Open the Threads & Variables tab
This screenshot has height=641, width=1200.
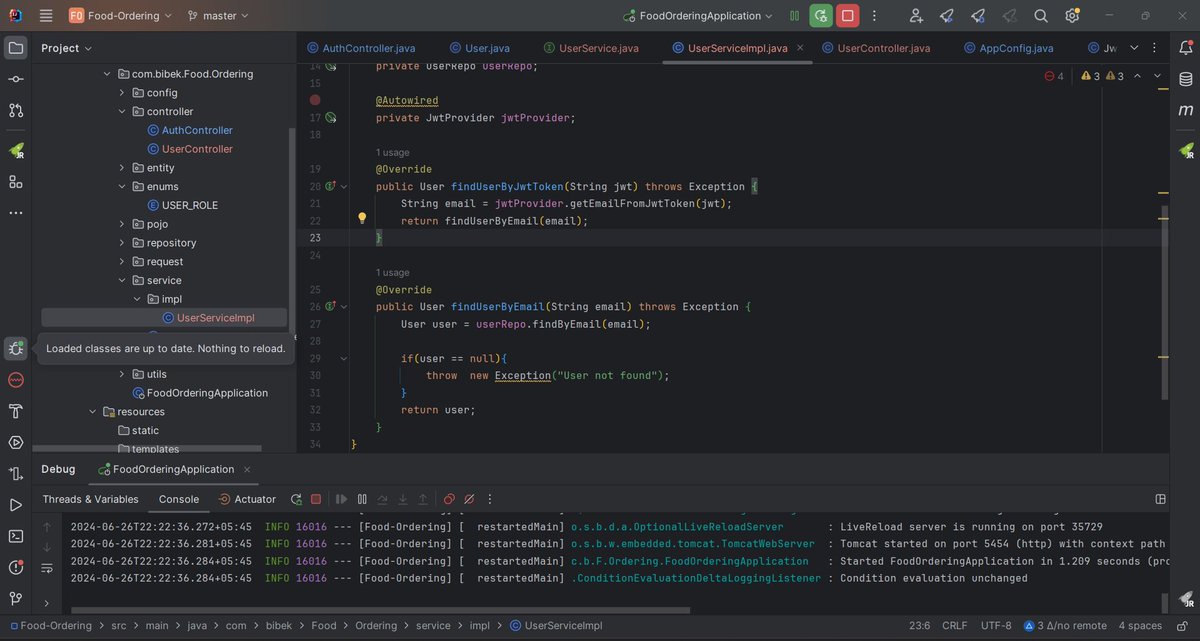91,499
